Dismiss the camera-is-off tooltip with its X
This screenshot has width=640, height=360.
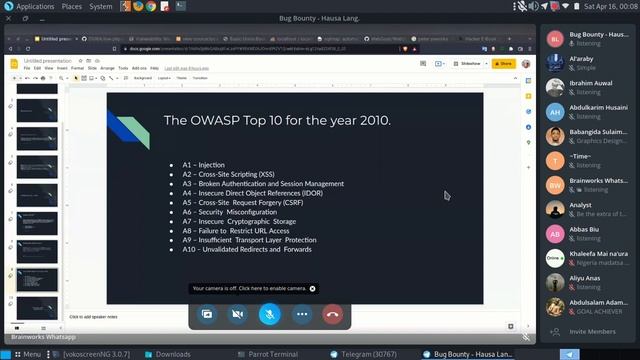[312, 289]
